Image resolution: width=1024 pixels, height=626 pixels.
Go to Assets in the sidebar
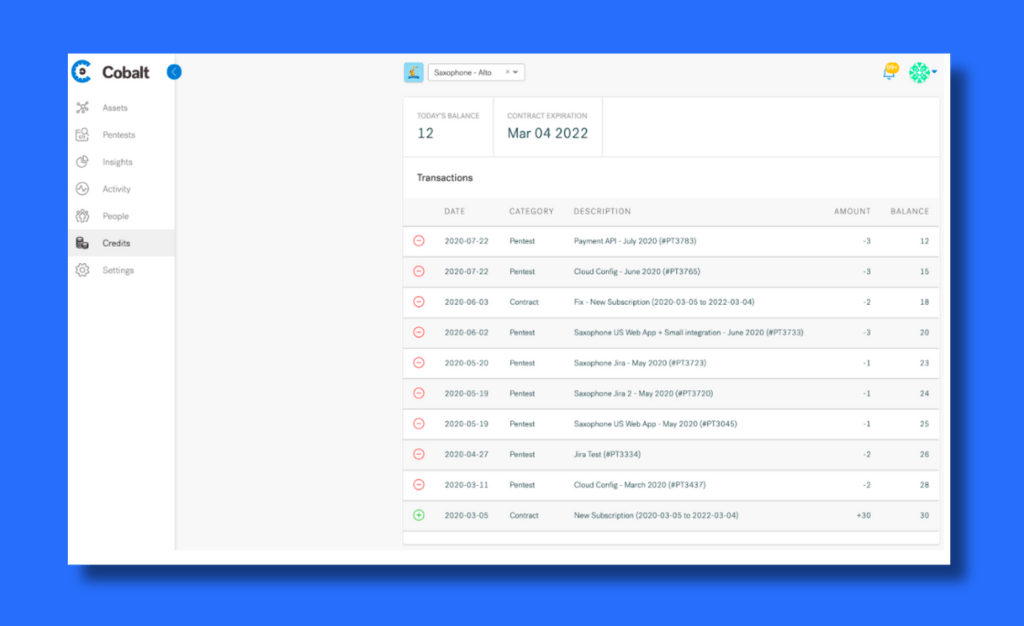point(115,108)
